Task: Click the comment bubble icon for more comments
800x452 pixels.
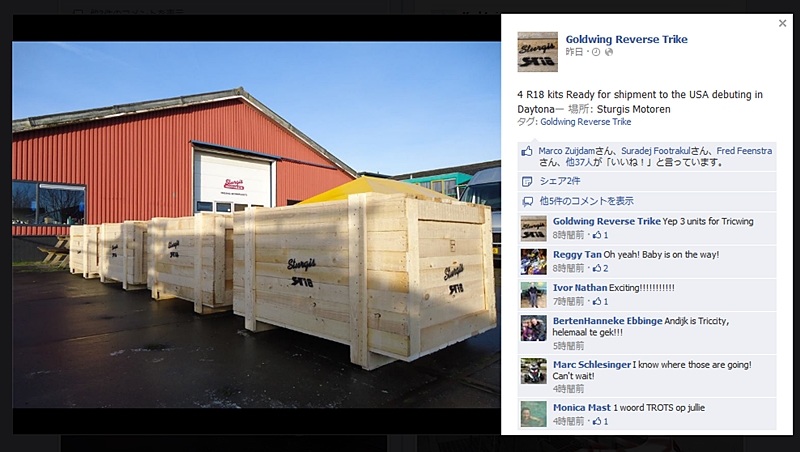Action: (527, 202)
